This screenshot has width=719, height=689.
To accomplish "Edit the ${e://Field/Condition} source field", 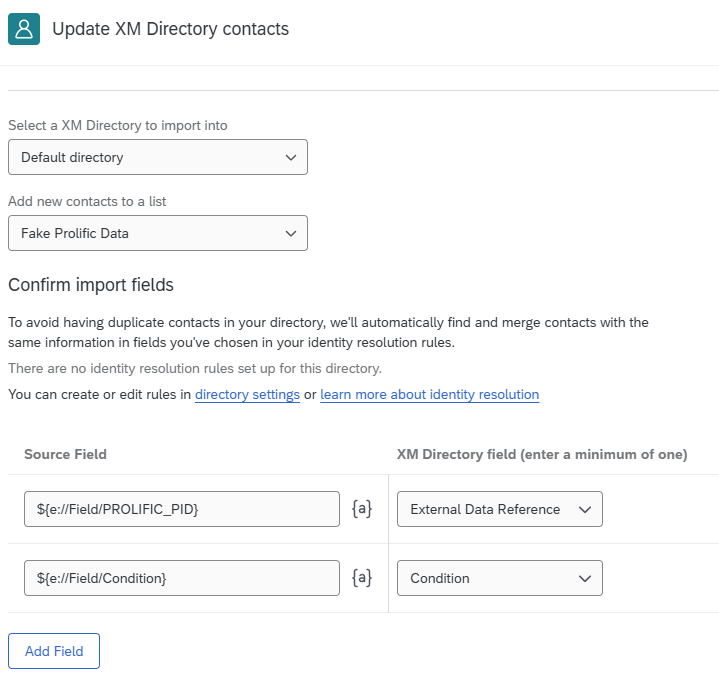I will [182, 578].
